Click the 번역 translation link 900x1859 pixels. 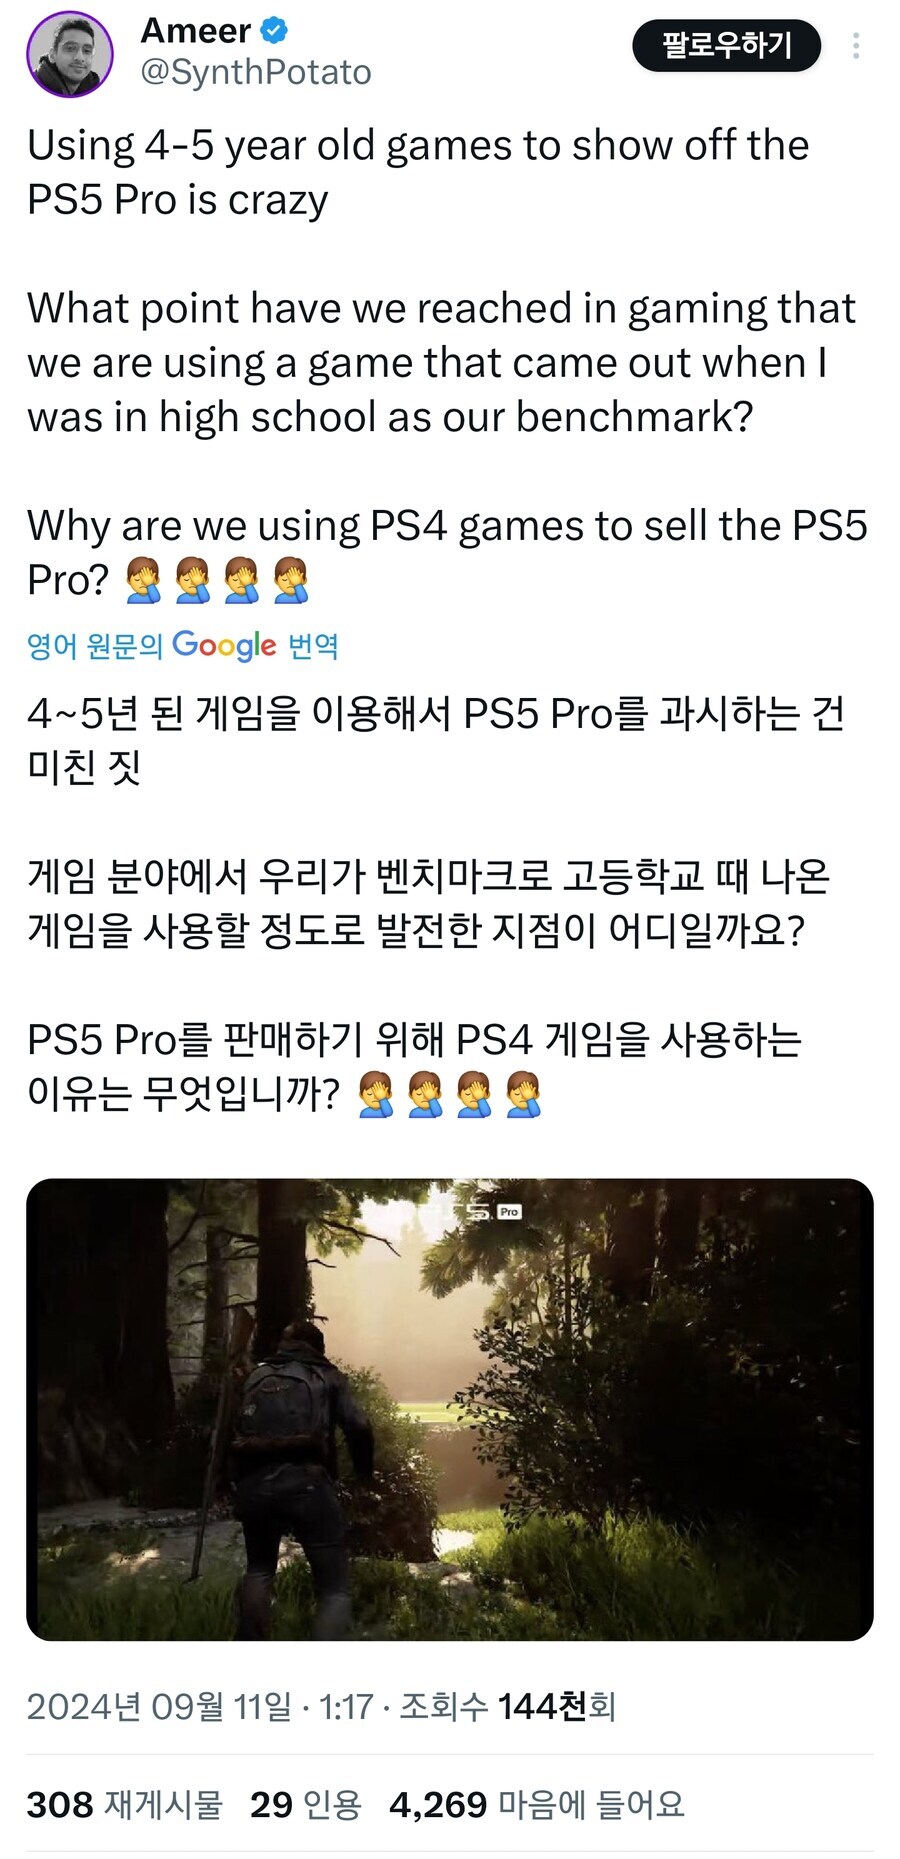point(313,646)
